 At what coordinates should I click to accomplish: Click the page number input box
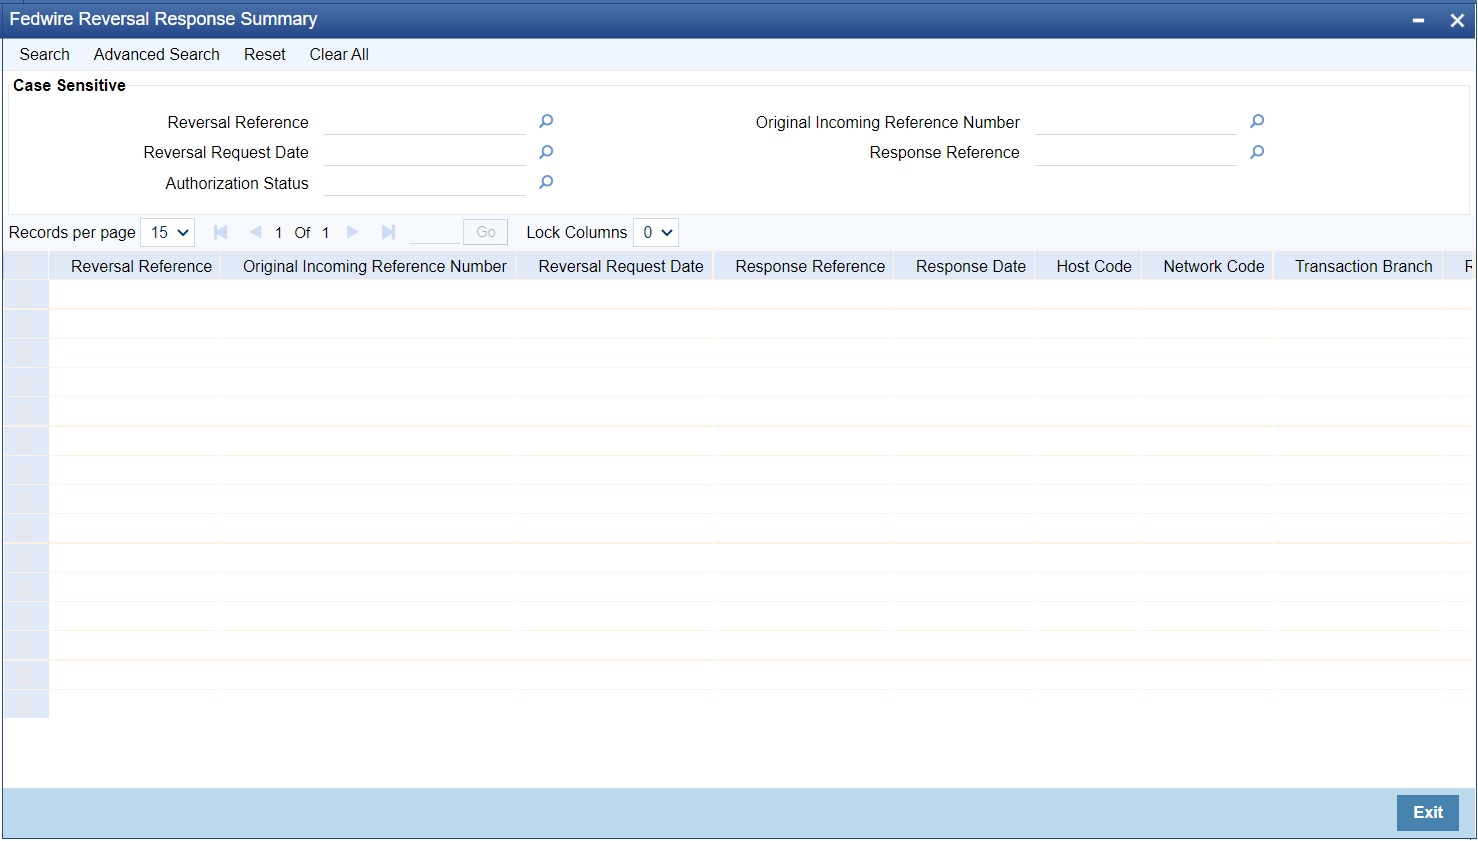coord(434,232)
